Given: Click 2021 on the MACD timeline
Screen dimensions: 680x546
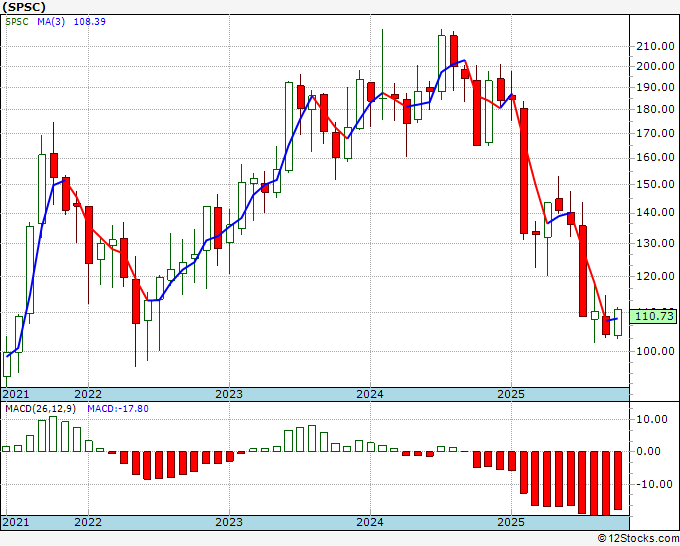Looking at the screenshot, I should tap(16, 522).
